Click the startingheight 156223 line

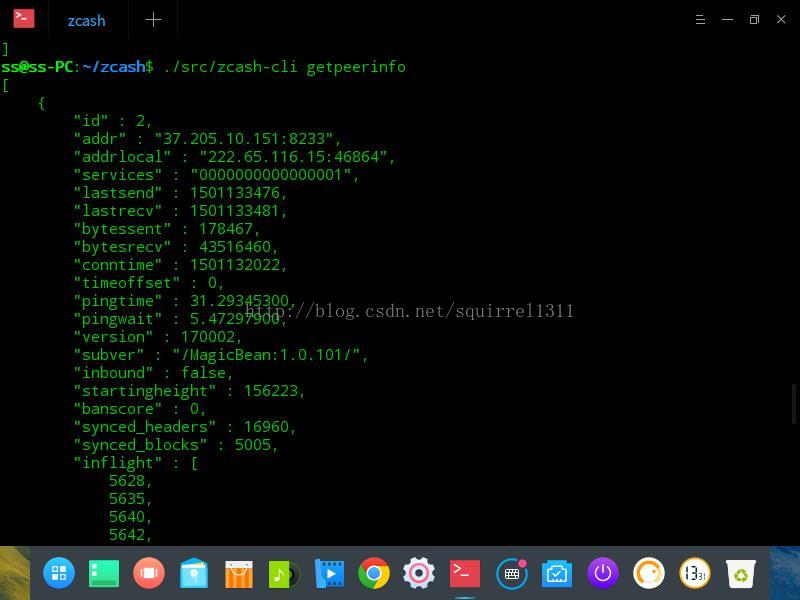(189, 391)
